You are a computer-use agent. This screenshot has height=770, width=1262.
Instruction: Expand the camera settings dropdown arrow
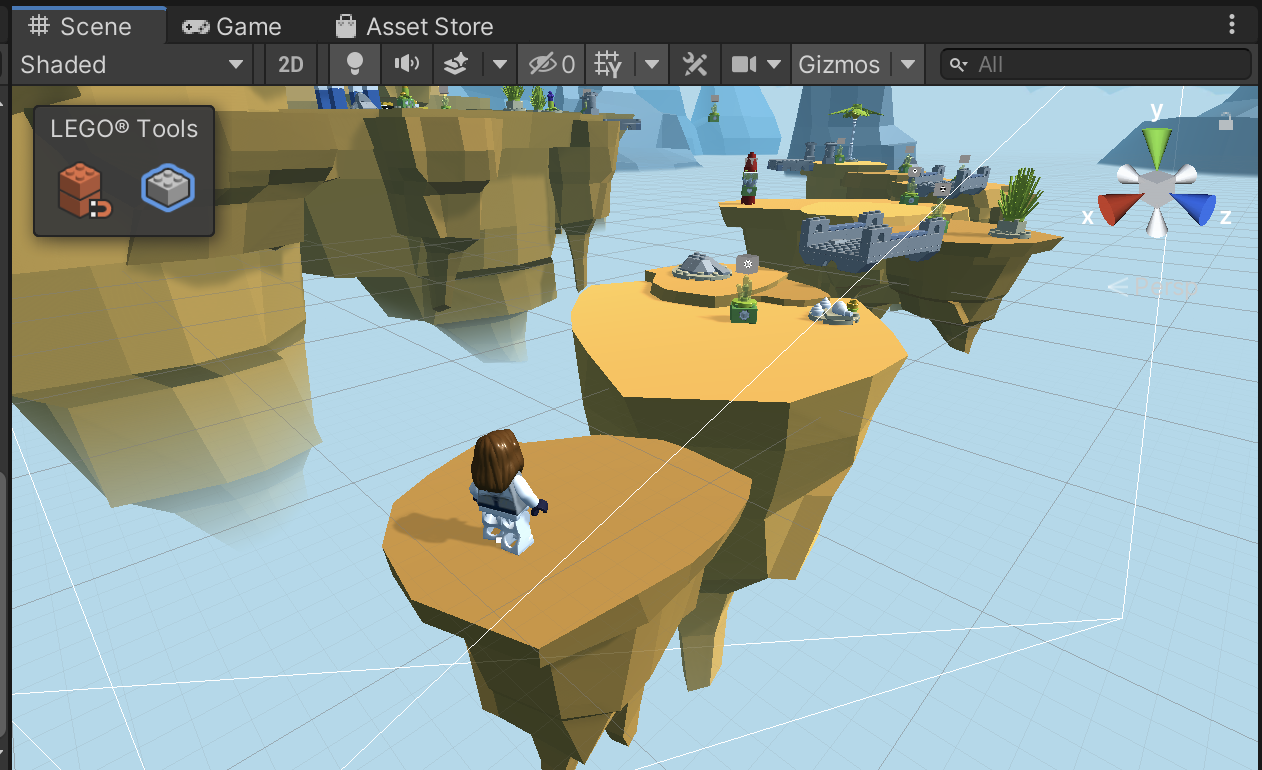point(774,65)
